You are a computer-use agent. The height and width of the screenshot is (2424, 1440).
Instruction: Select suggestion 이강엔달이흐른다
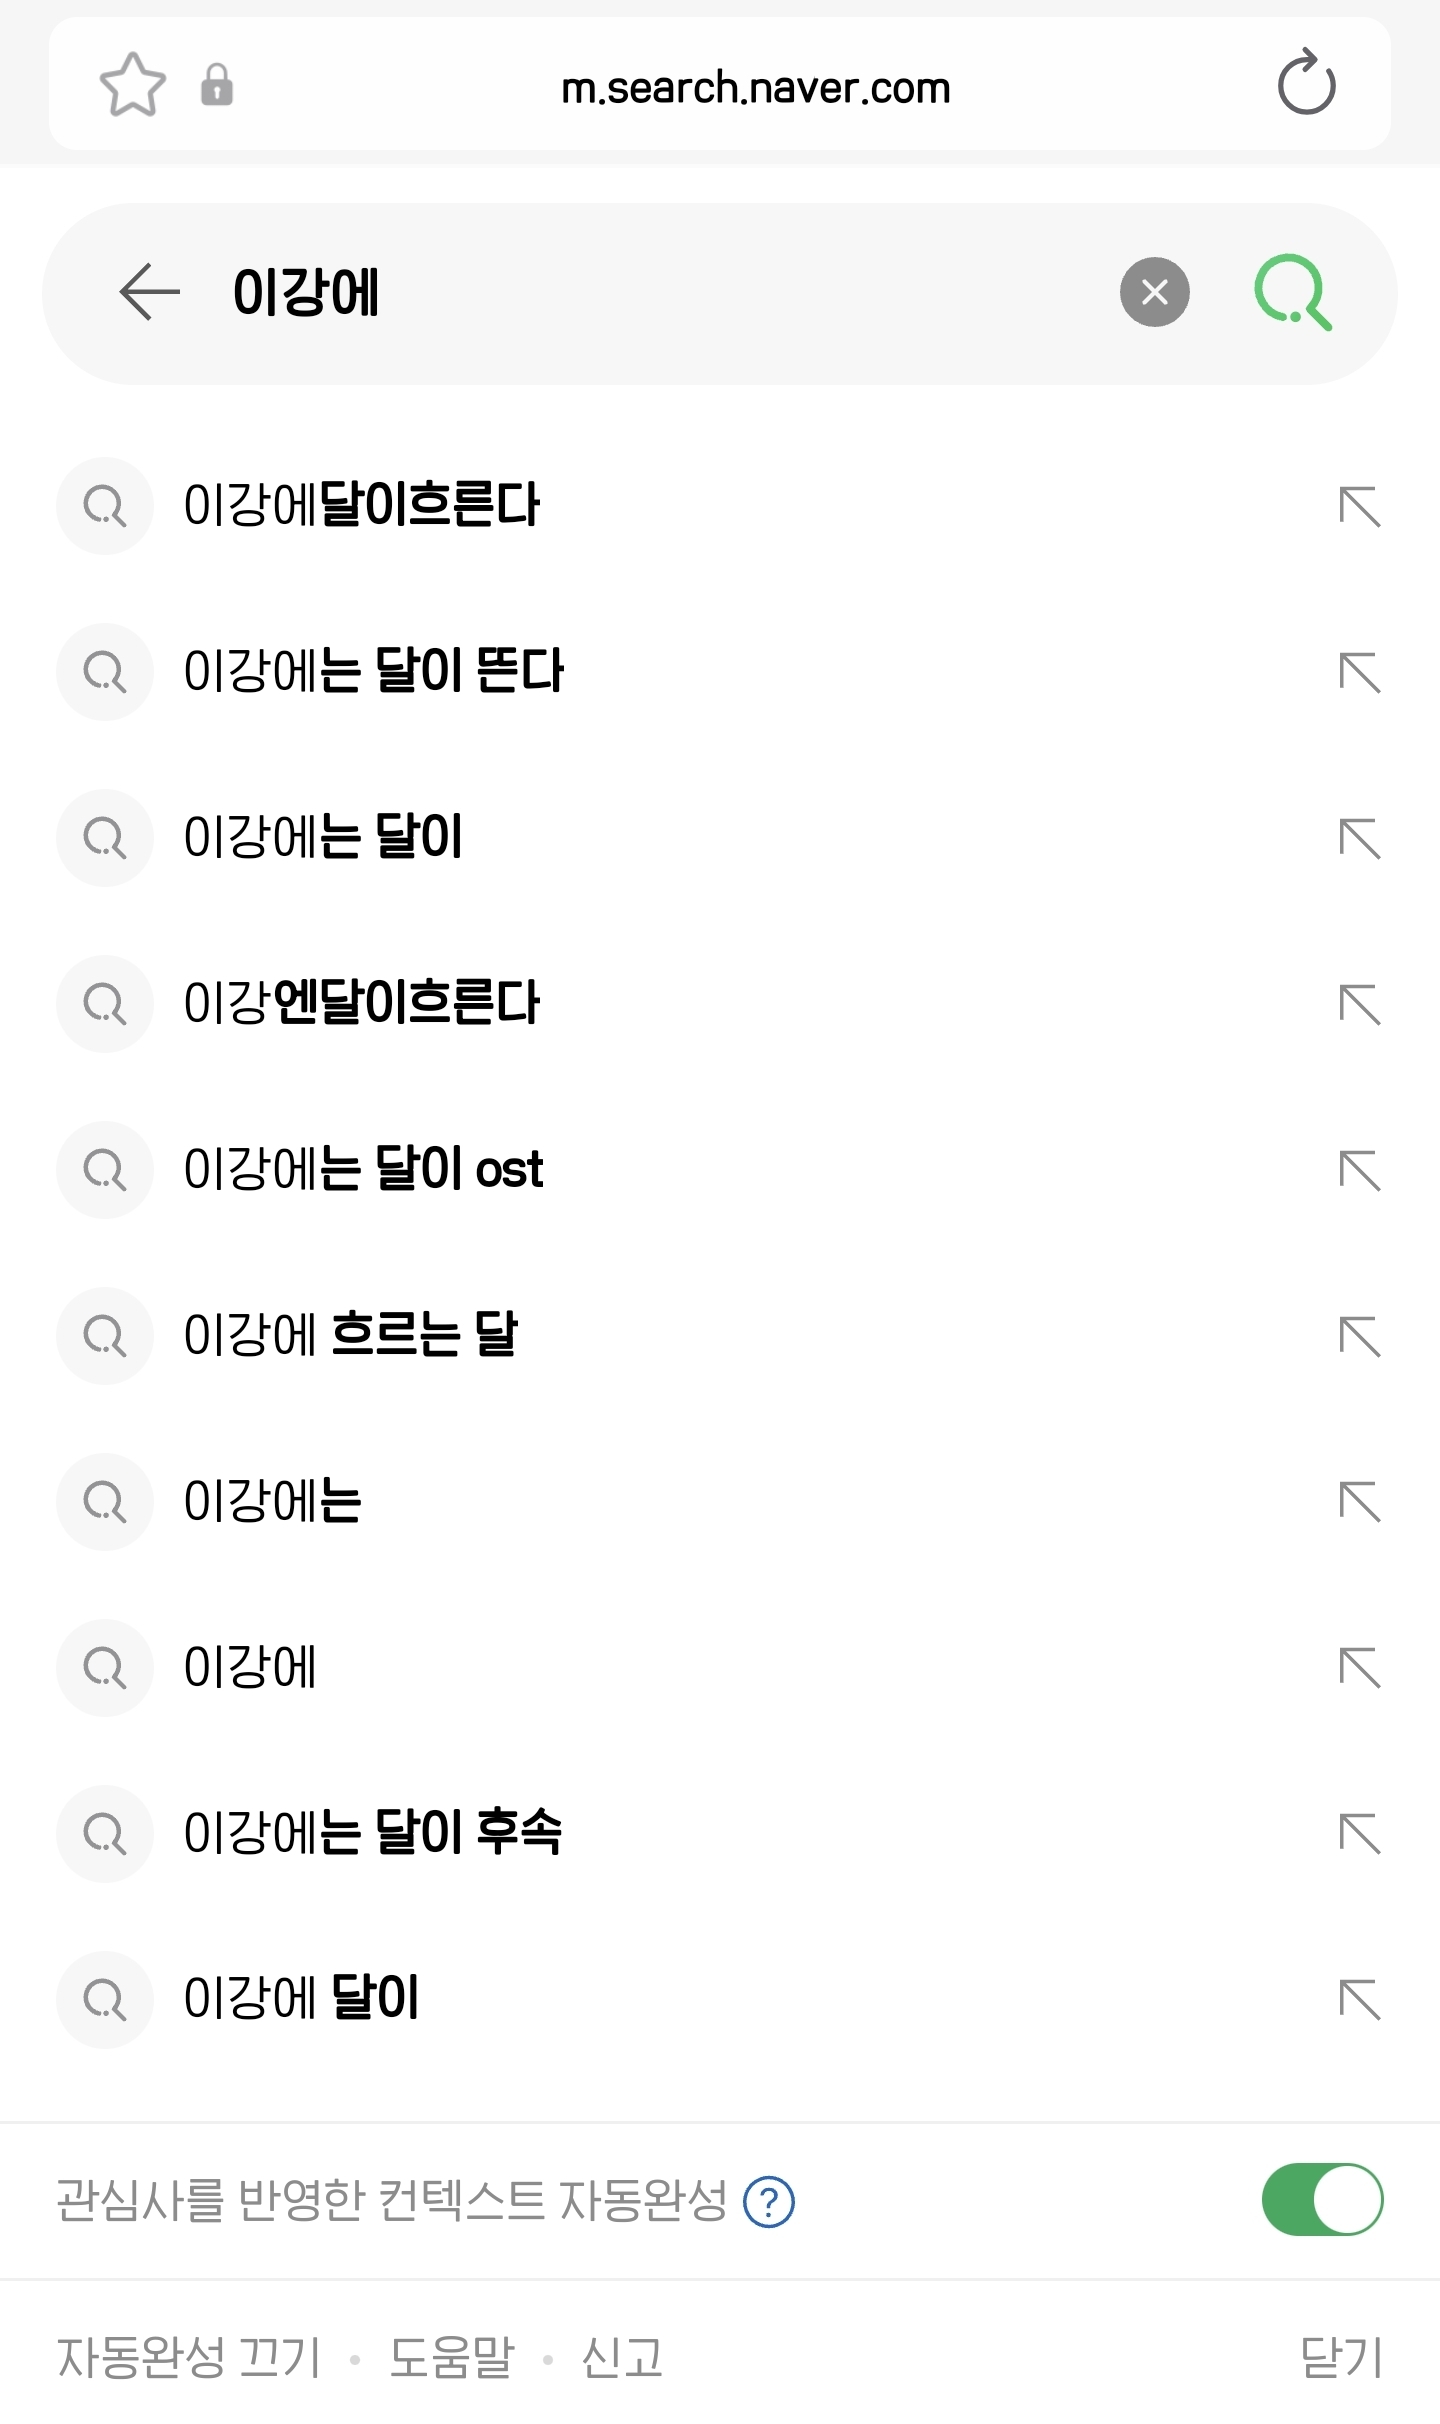pyautogui.click(x=361, y=1003)
